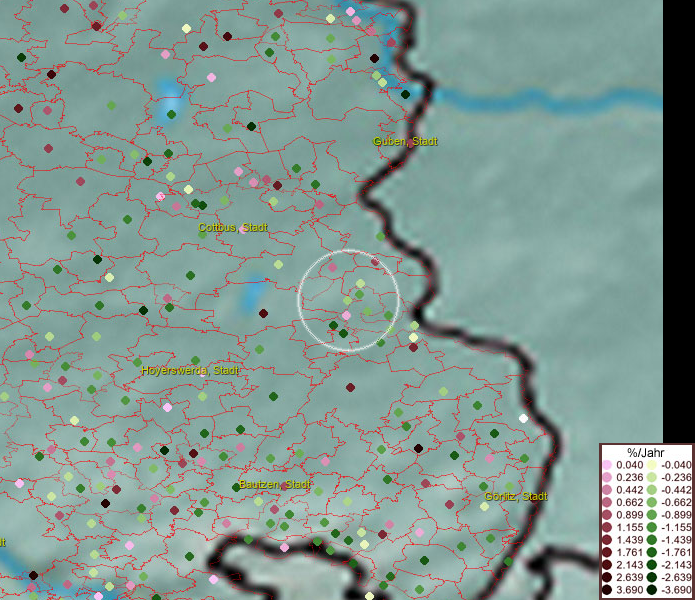The width and height of the screenshot is (695, 600).
Task: Click the -0.236 legend value
Action: click(676, 477)
